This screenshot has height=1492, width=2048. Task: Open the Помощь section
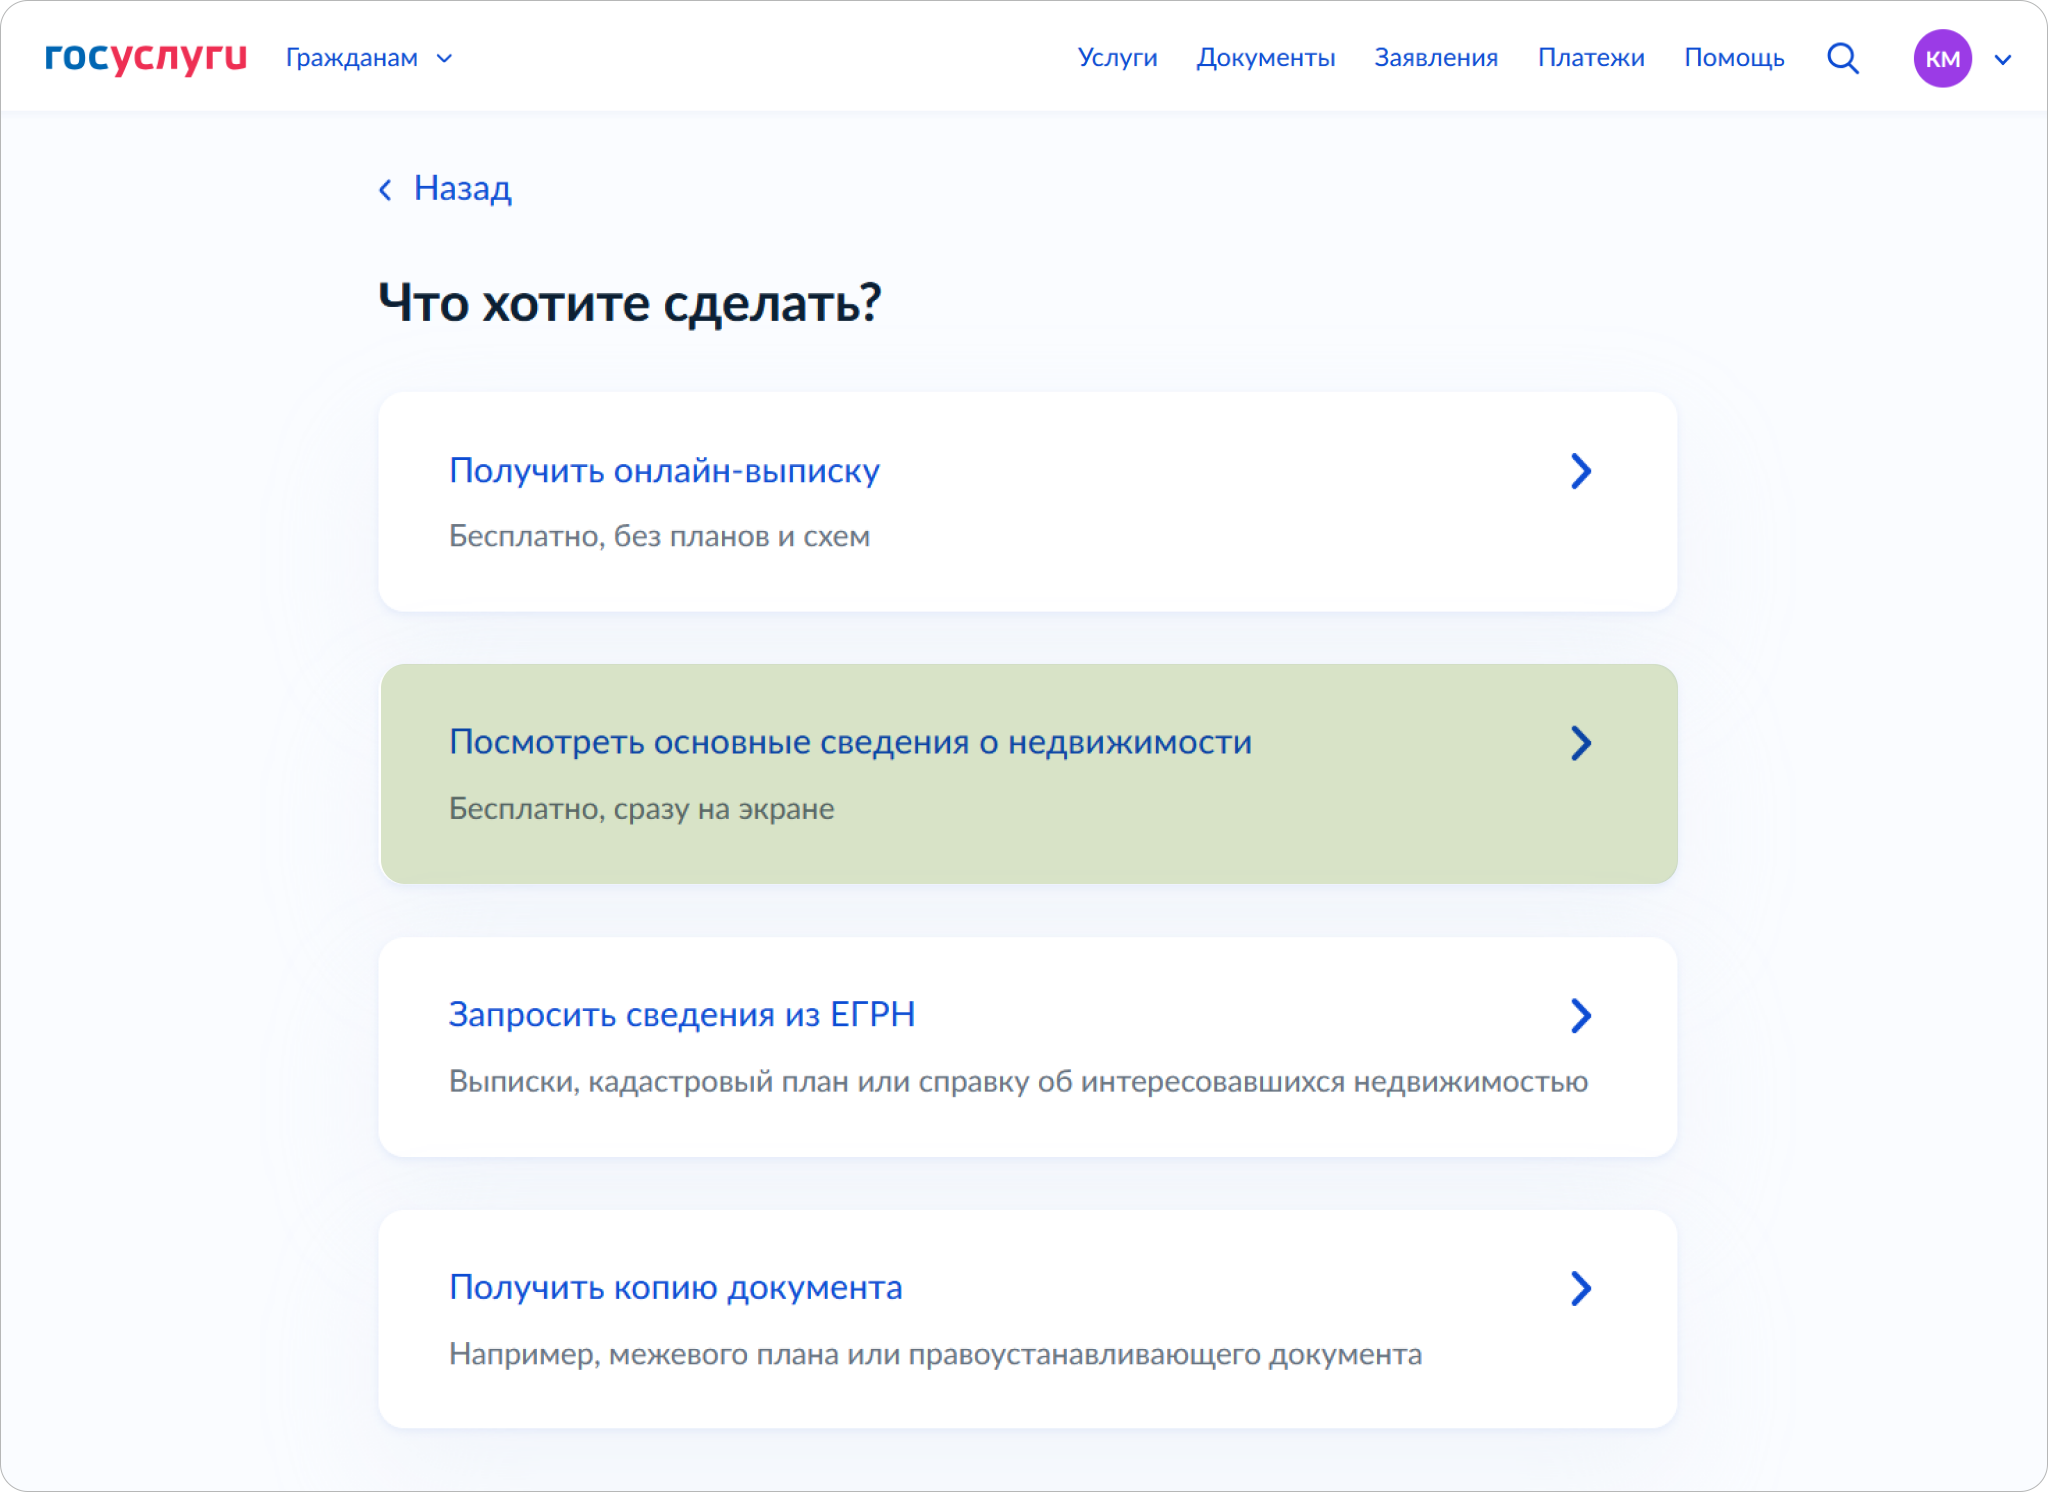point(1733,58)
